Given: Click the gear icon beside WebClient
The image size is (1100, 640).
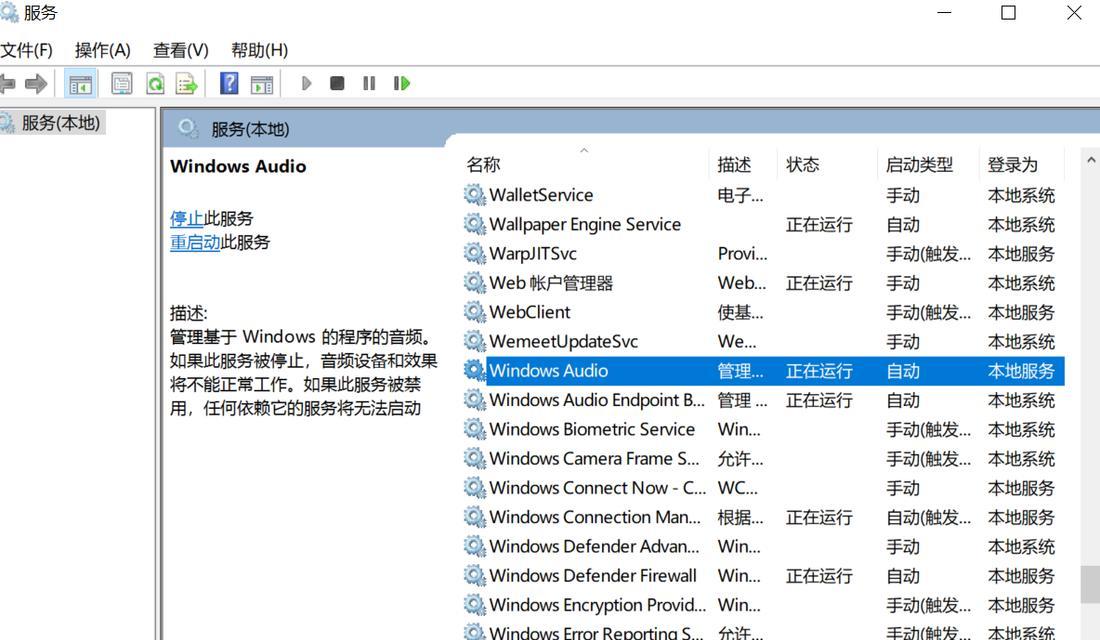Looking at the screenshot, I should [475, 312].
